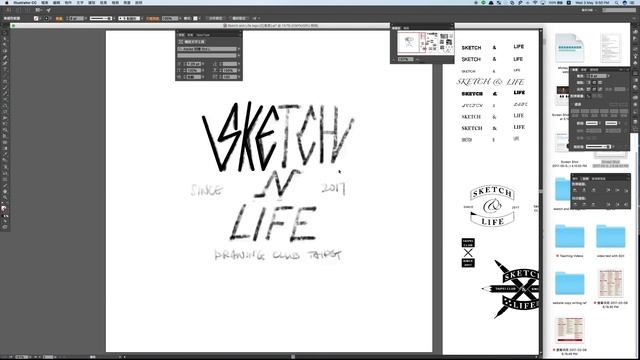Open the Illustrator CC application menu
Screen dimensions: 640x360
pyautogui.click(x=25, y=2)
